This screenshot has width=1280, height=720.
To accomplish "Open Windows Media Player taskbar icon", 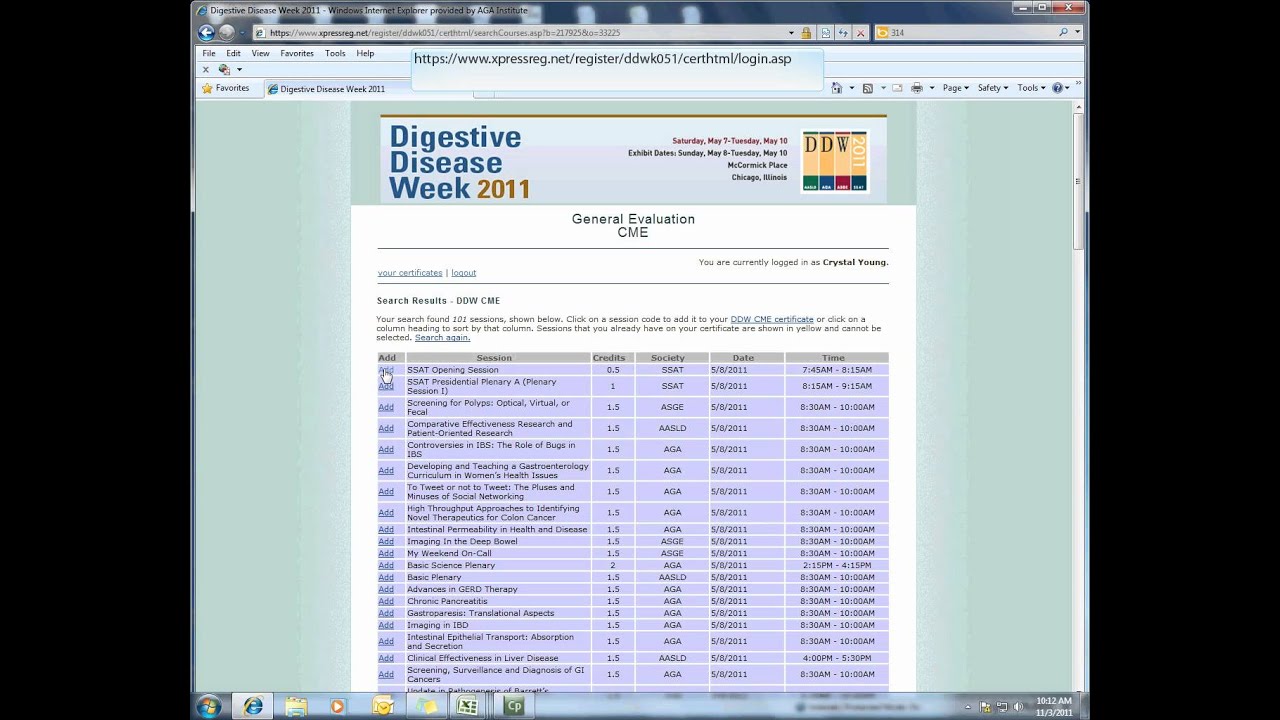I will tap(337, 706).
